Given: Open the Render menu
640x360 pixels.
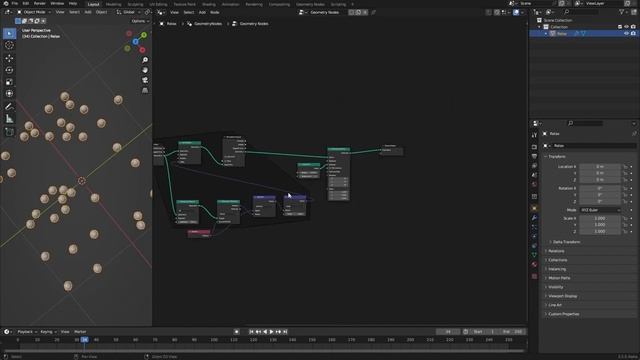Looking at the screenshot, I should (x=40, y=3).
